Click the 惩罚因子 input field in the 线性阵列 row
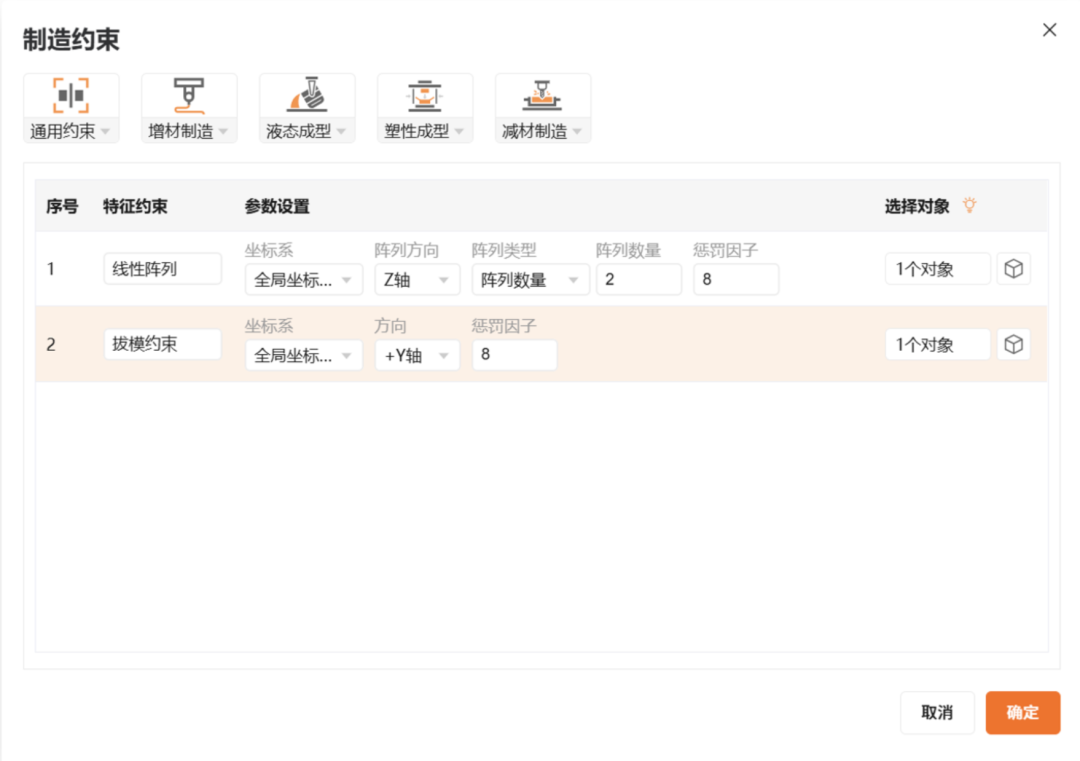The height and width of the screenshot is (761, 1080). click(736, 280)
